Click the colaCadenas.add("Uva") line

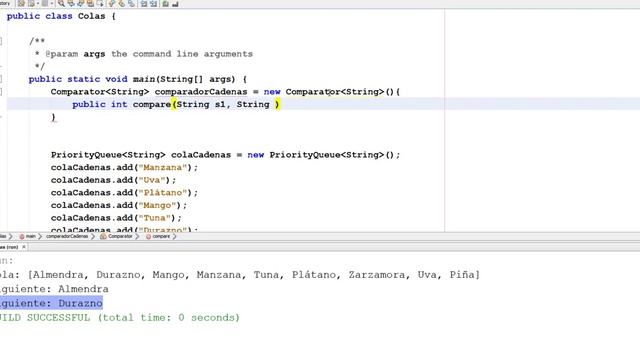[x=113, y=180]
